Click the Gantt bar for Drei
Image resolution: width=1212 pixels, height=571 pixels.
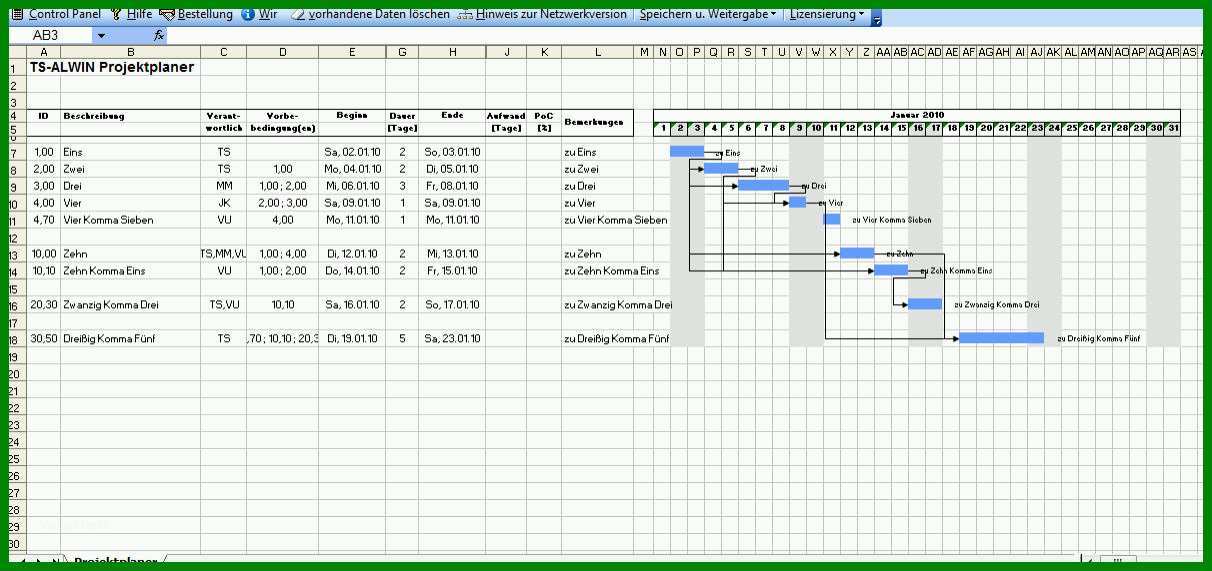pos(763,185)
